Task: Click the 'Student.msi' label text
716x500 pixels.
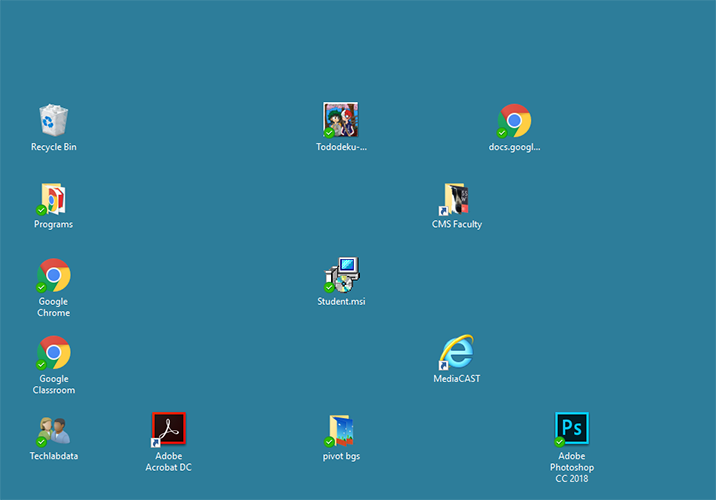Action: [x=341, y=301]
